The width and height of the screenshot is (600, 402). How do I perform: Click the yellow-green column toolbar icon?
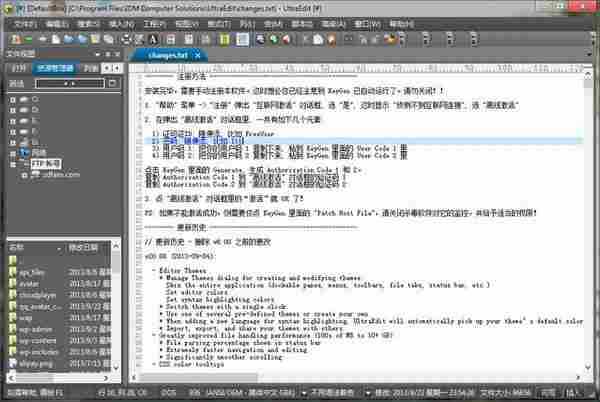click(224, 39)
